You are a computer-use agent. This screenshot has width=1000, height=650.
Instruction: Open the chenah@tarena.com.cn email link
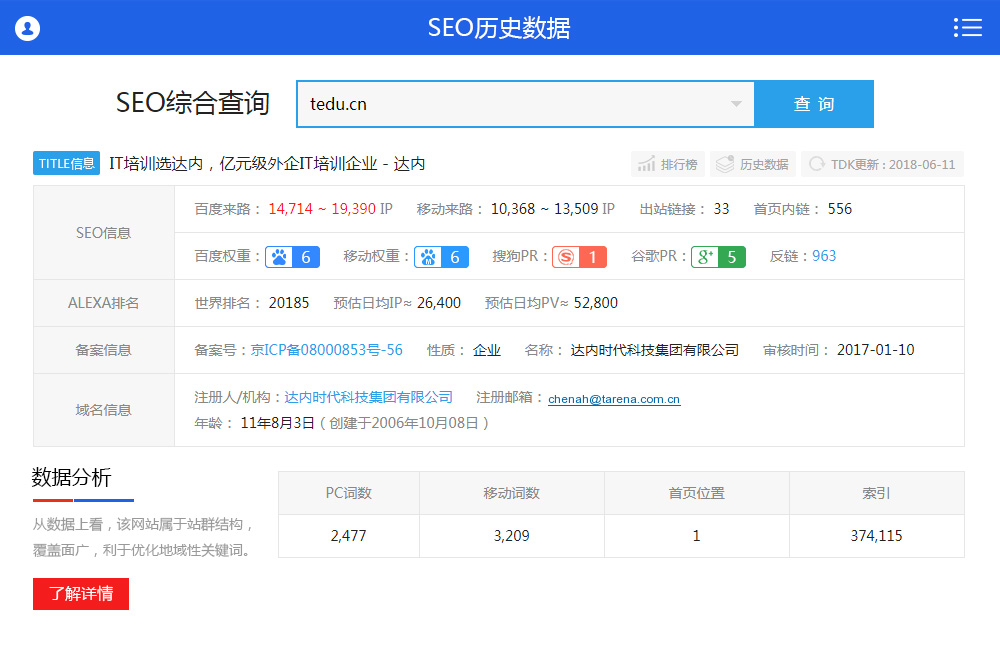pyautogui.click(x=614, y=399)
